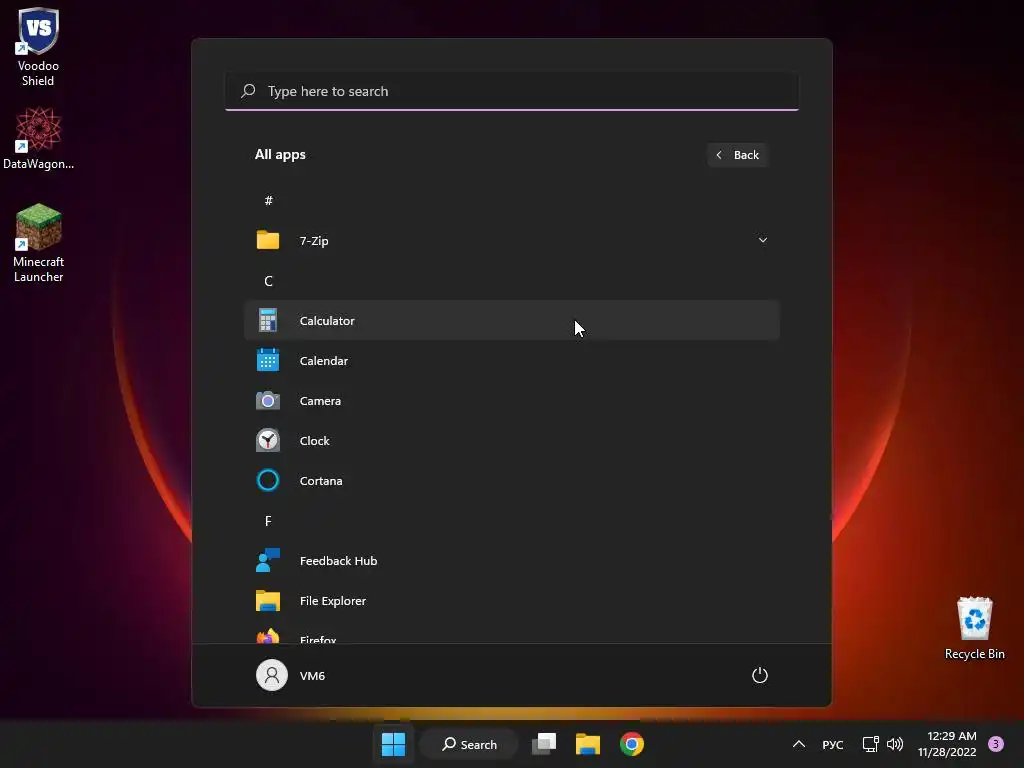Image resolution: width=1024 pixels, height=768 pixels.
Task: Click the Windows Start button on the taskbar
Action: point(393,744)
